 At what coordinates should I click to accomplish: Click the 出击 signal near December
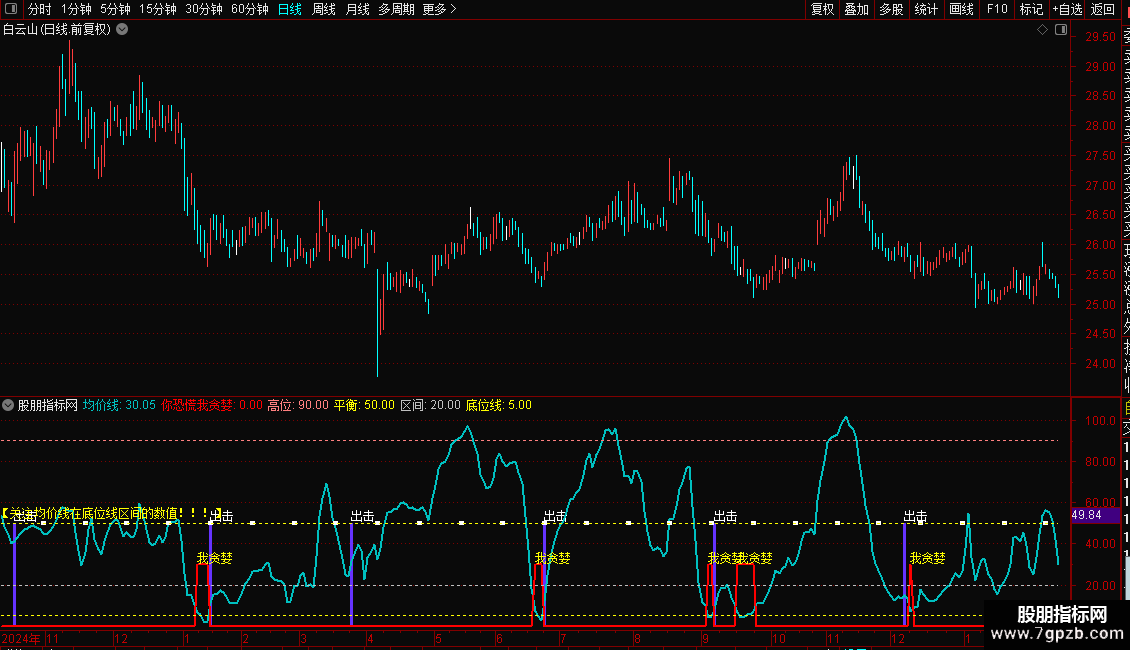[x=915, y=516]
